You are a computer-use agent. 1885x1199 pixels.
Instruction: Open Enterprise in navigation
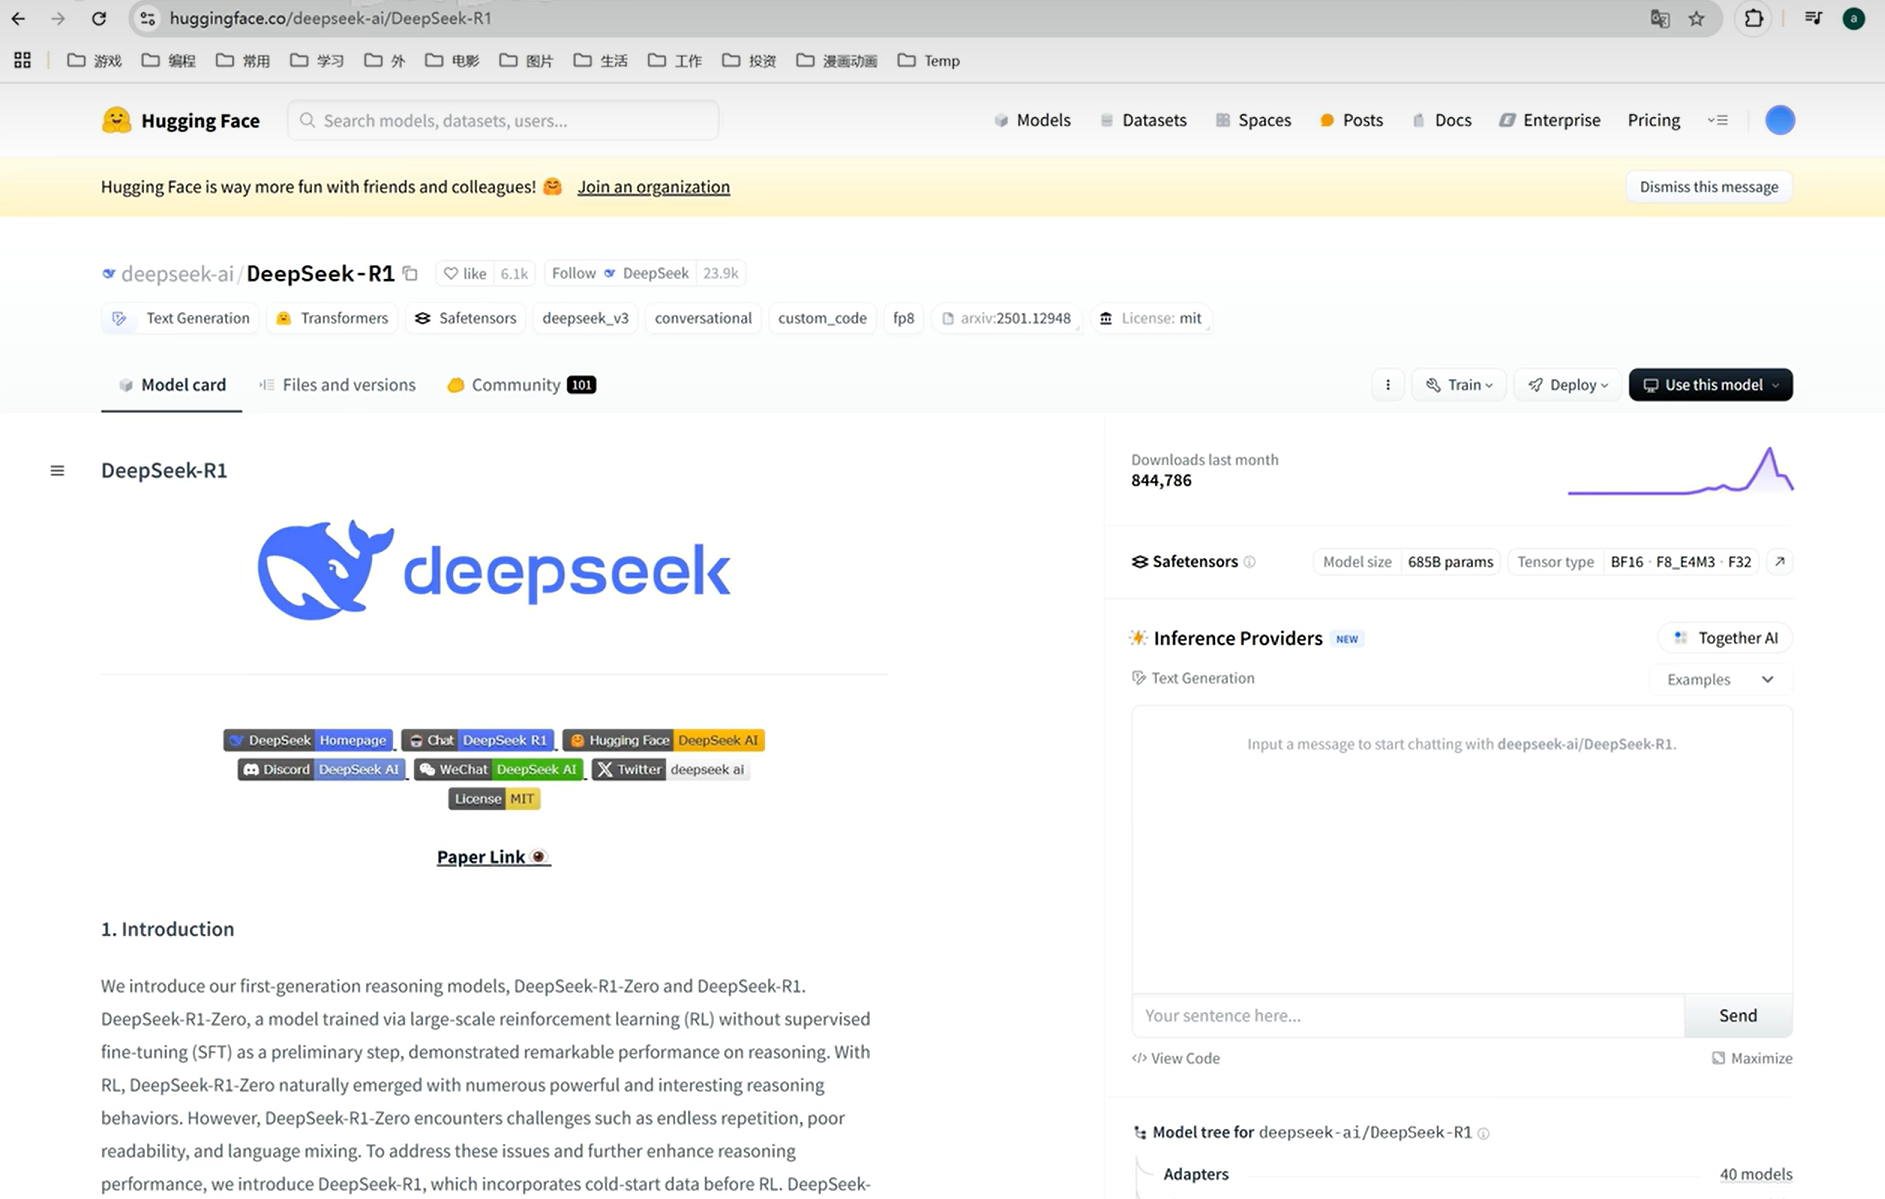pyautogui.click(x=1550, y=120)
